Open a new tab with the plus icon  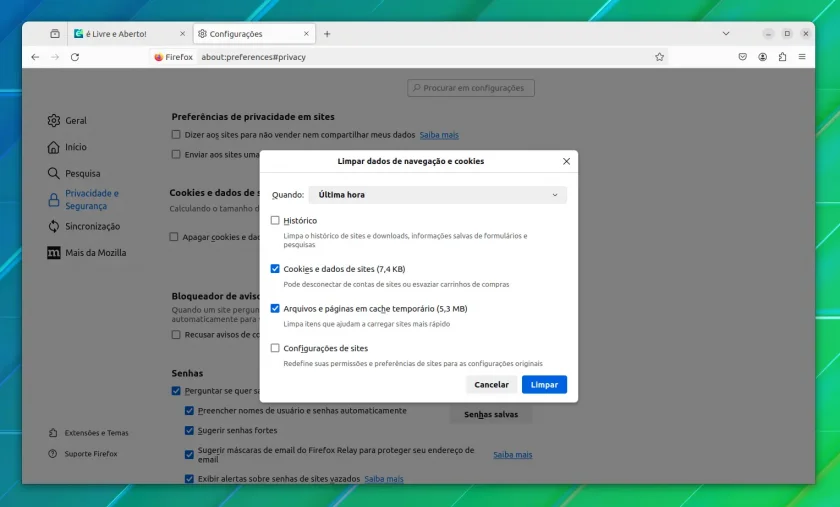pyautogui.click(x=327, y=34)
